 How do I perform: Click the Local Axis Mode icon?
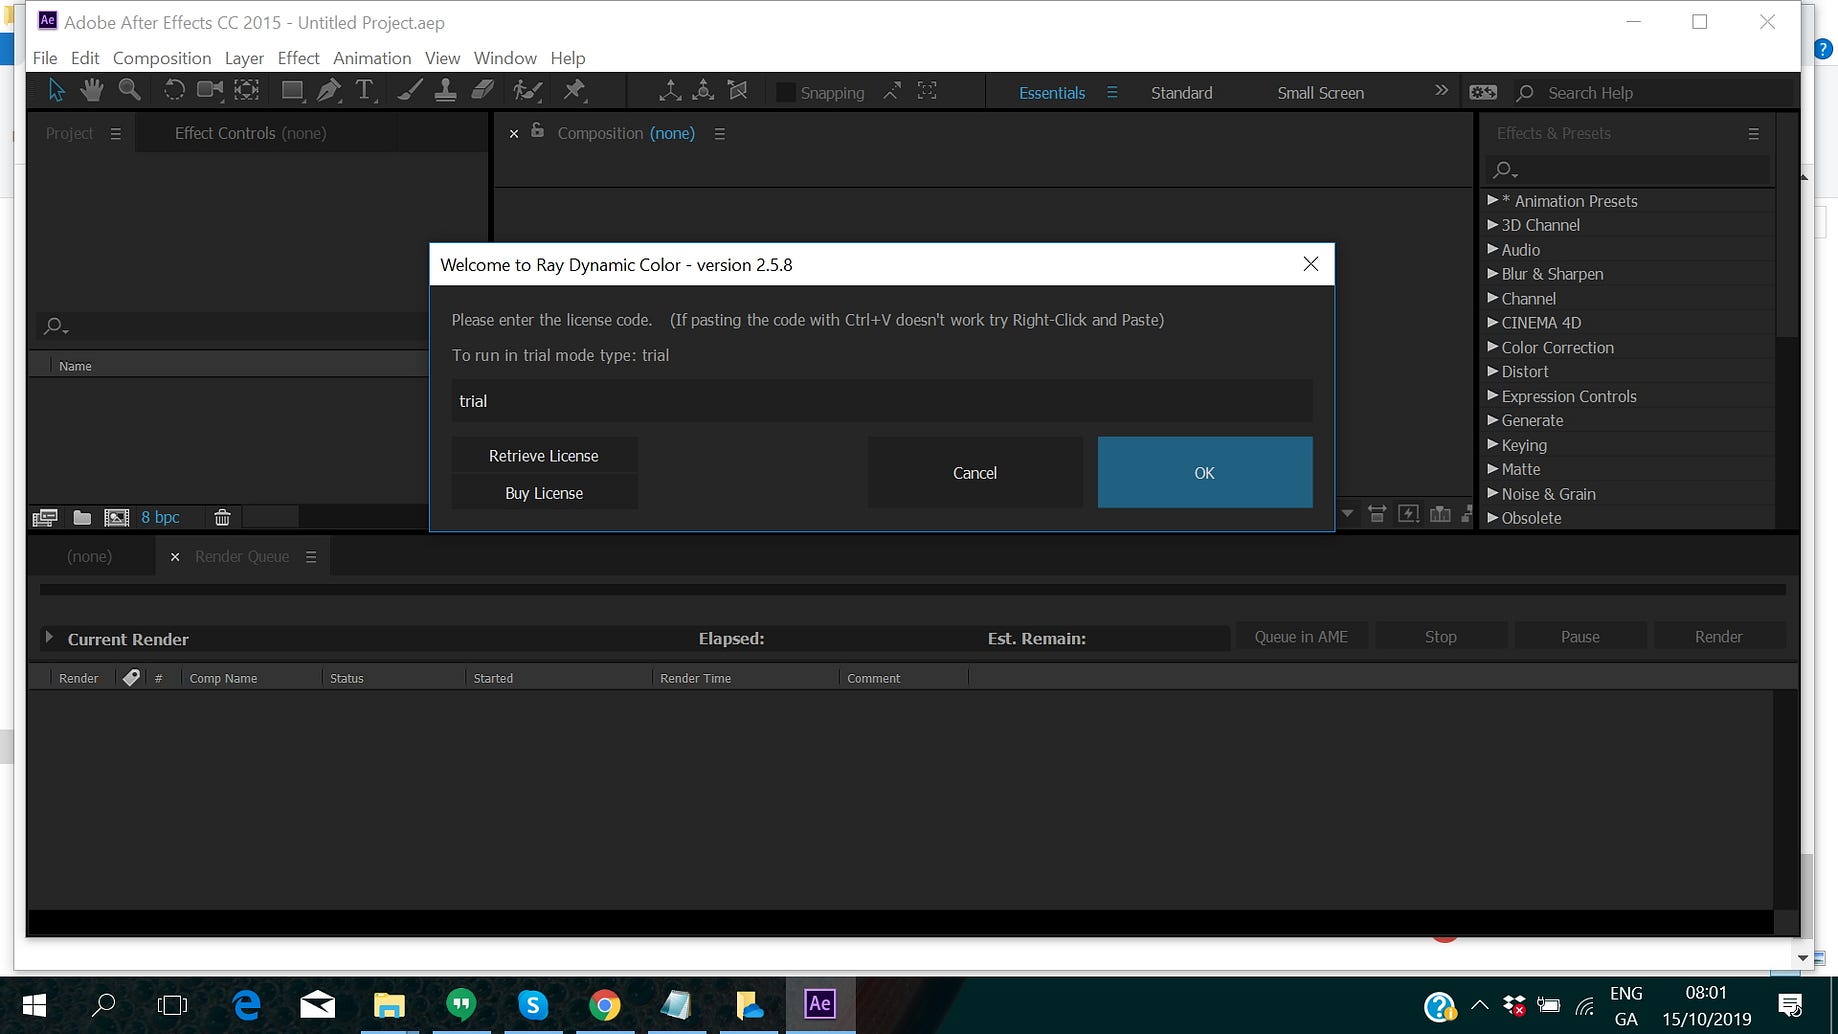pyautogui.click(x=670, y=91)
